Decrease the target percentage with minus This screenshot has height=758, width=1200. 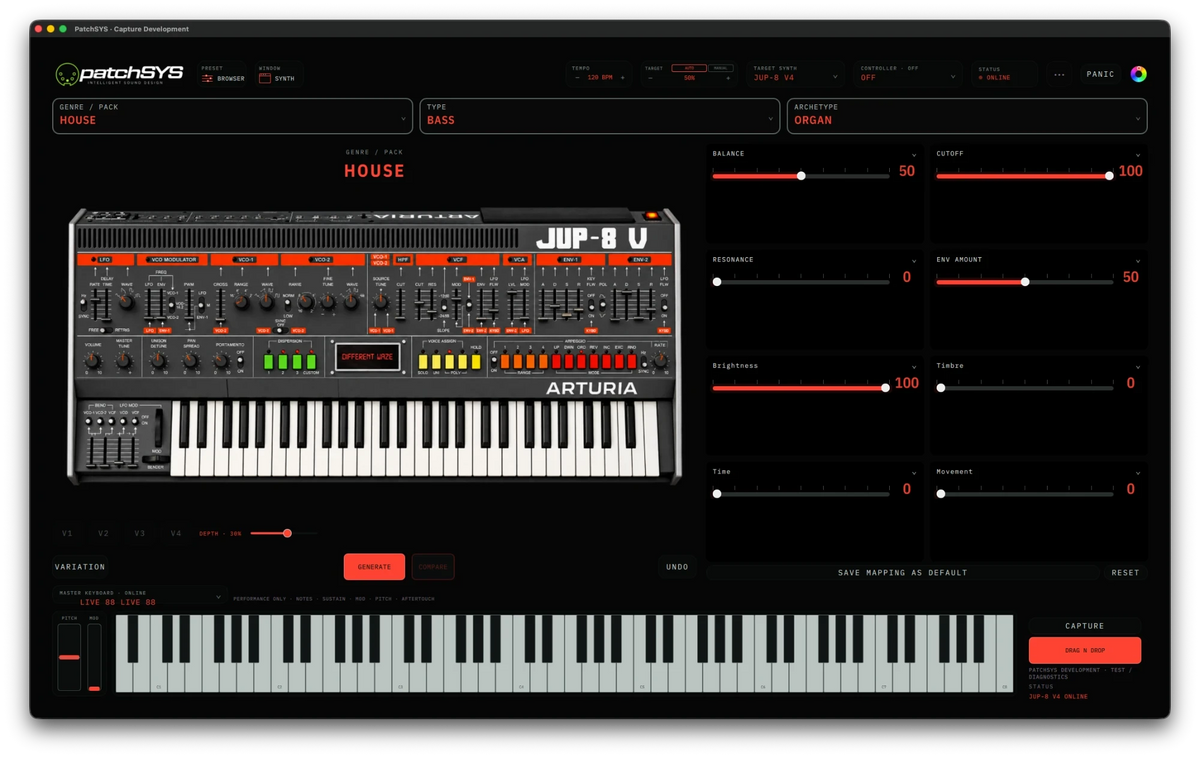pos(650,78)
